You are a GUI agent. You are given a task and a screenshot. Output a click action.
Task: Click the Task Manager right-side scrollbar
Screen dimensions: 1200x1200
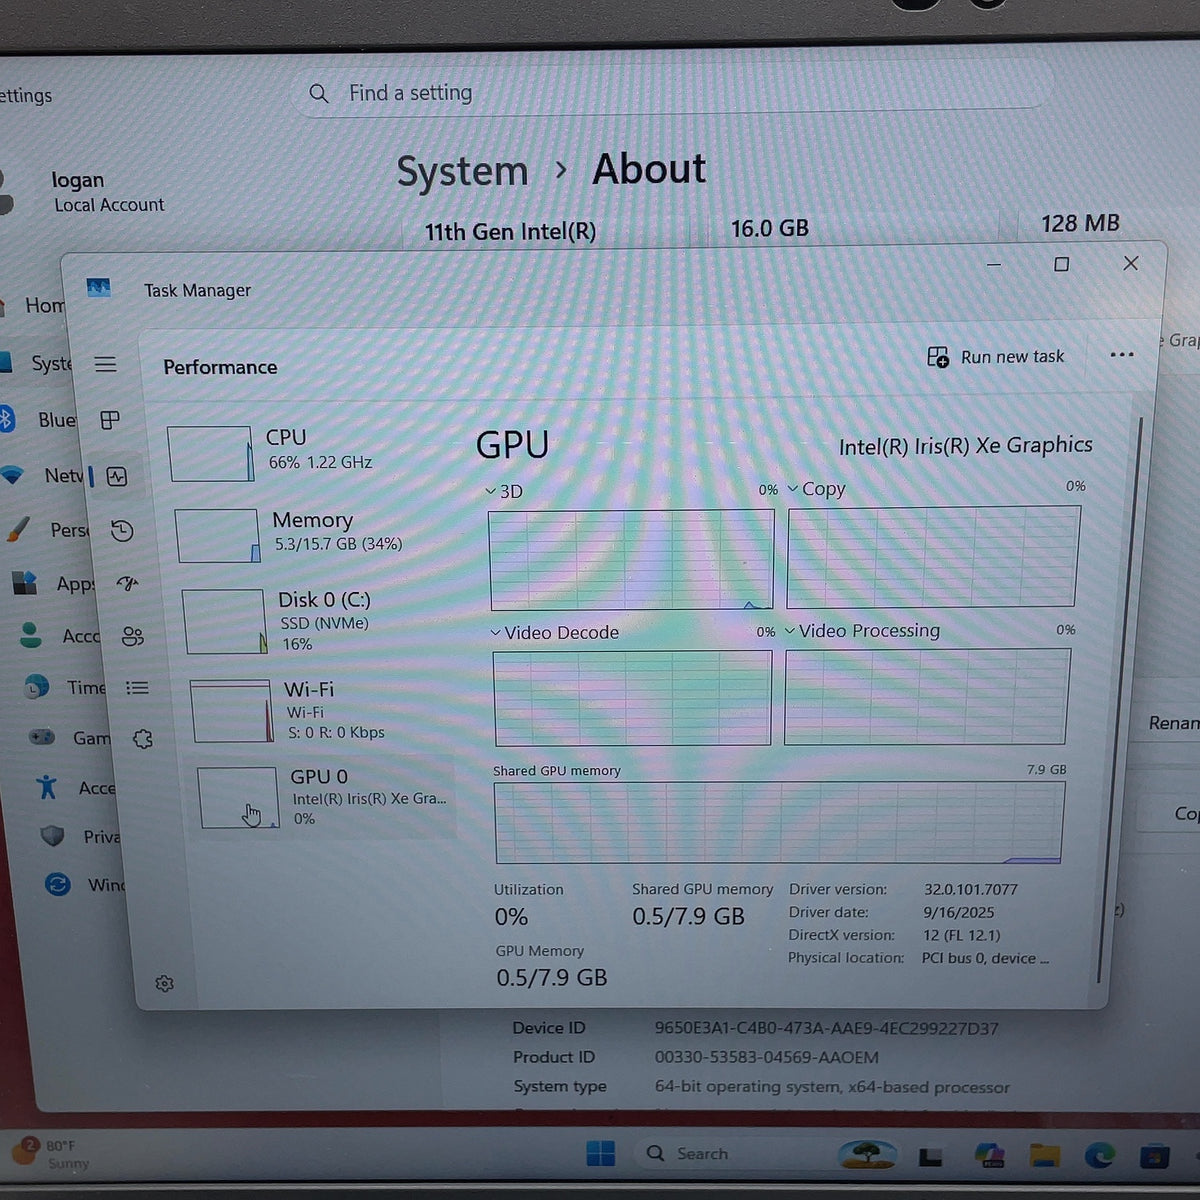click(1121, 700)
